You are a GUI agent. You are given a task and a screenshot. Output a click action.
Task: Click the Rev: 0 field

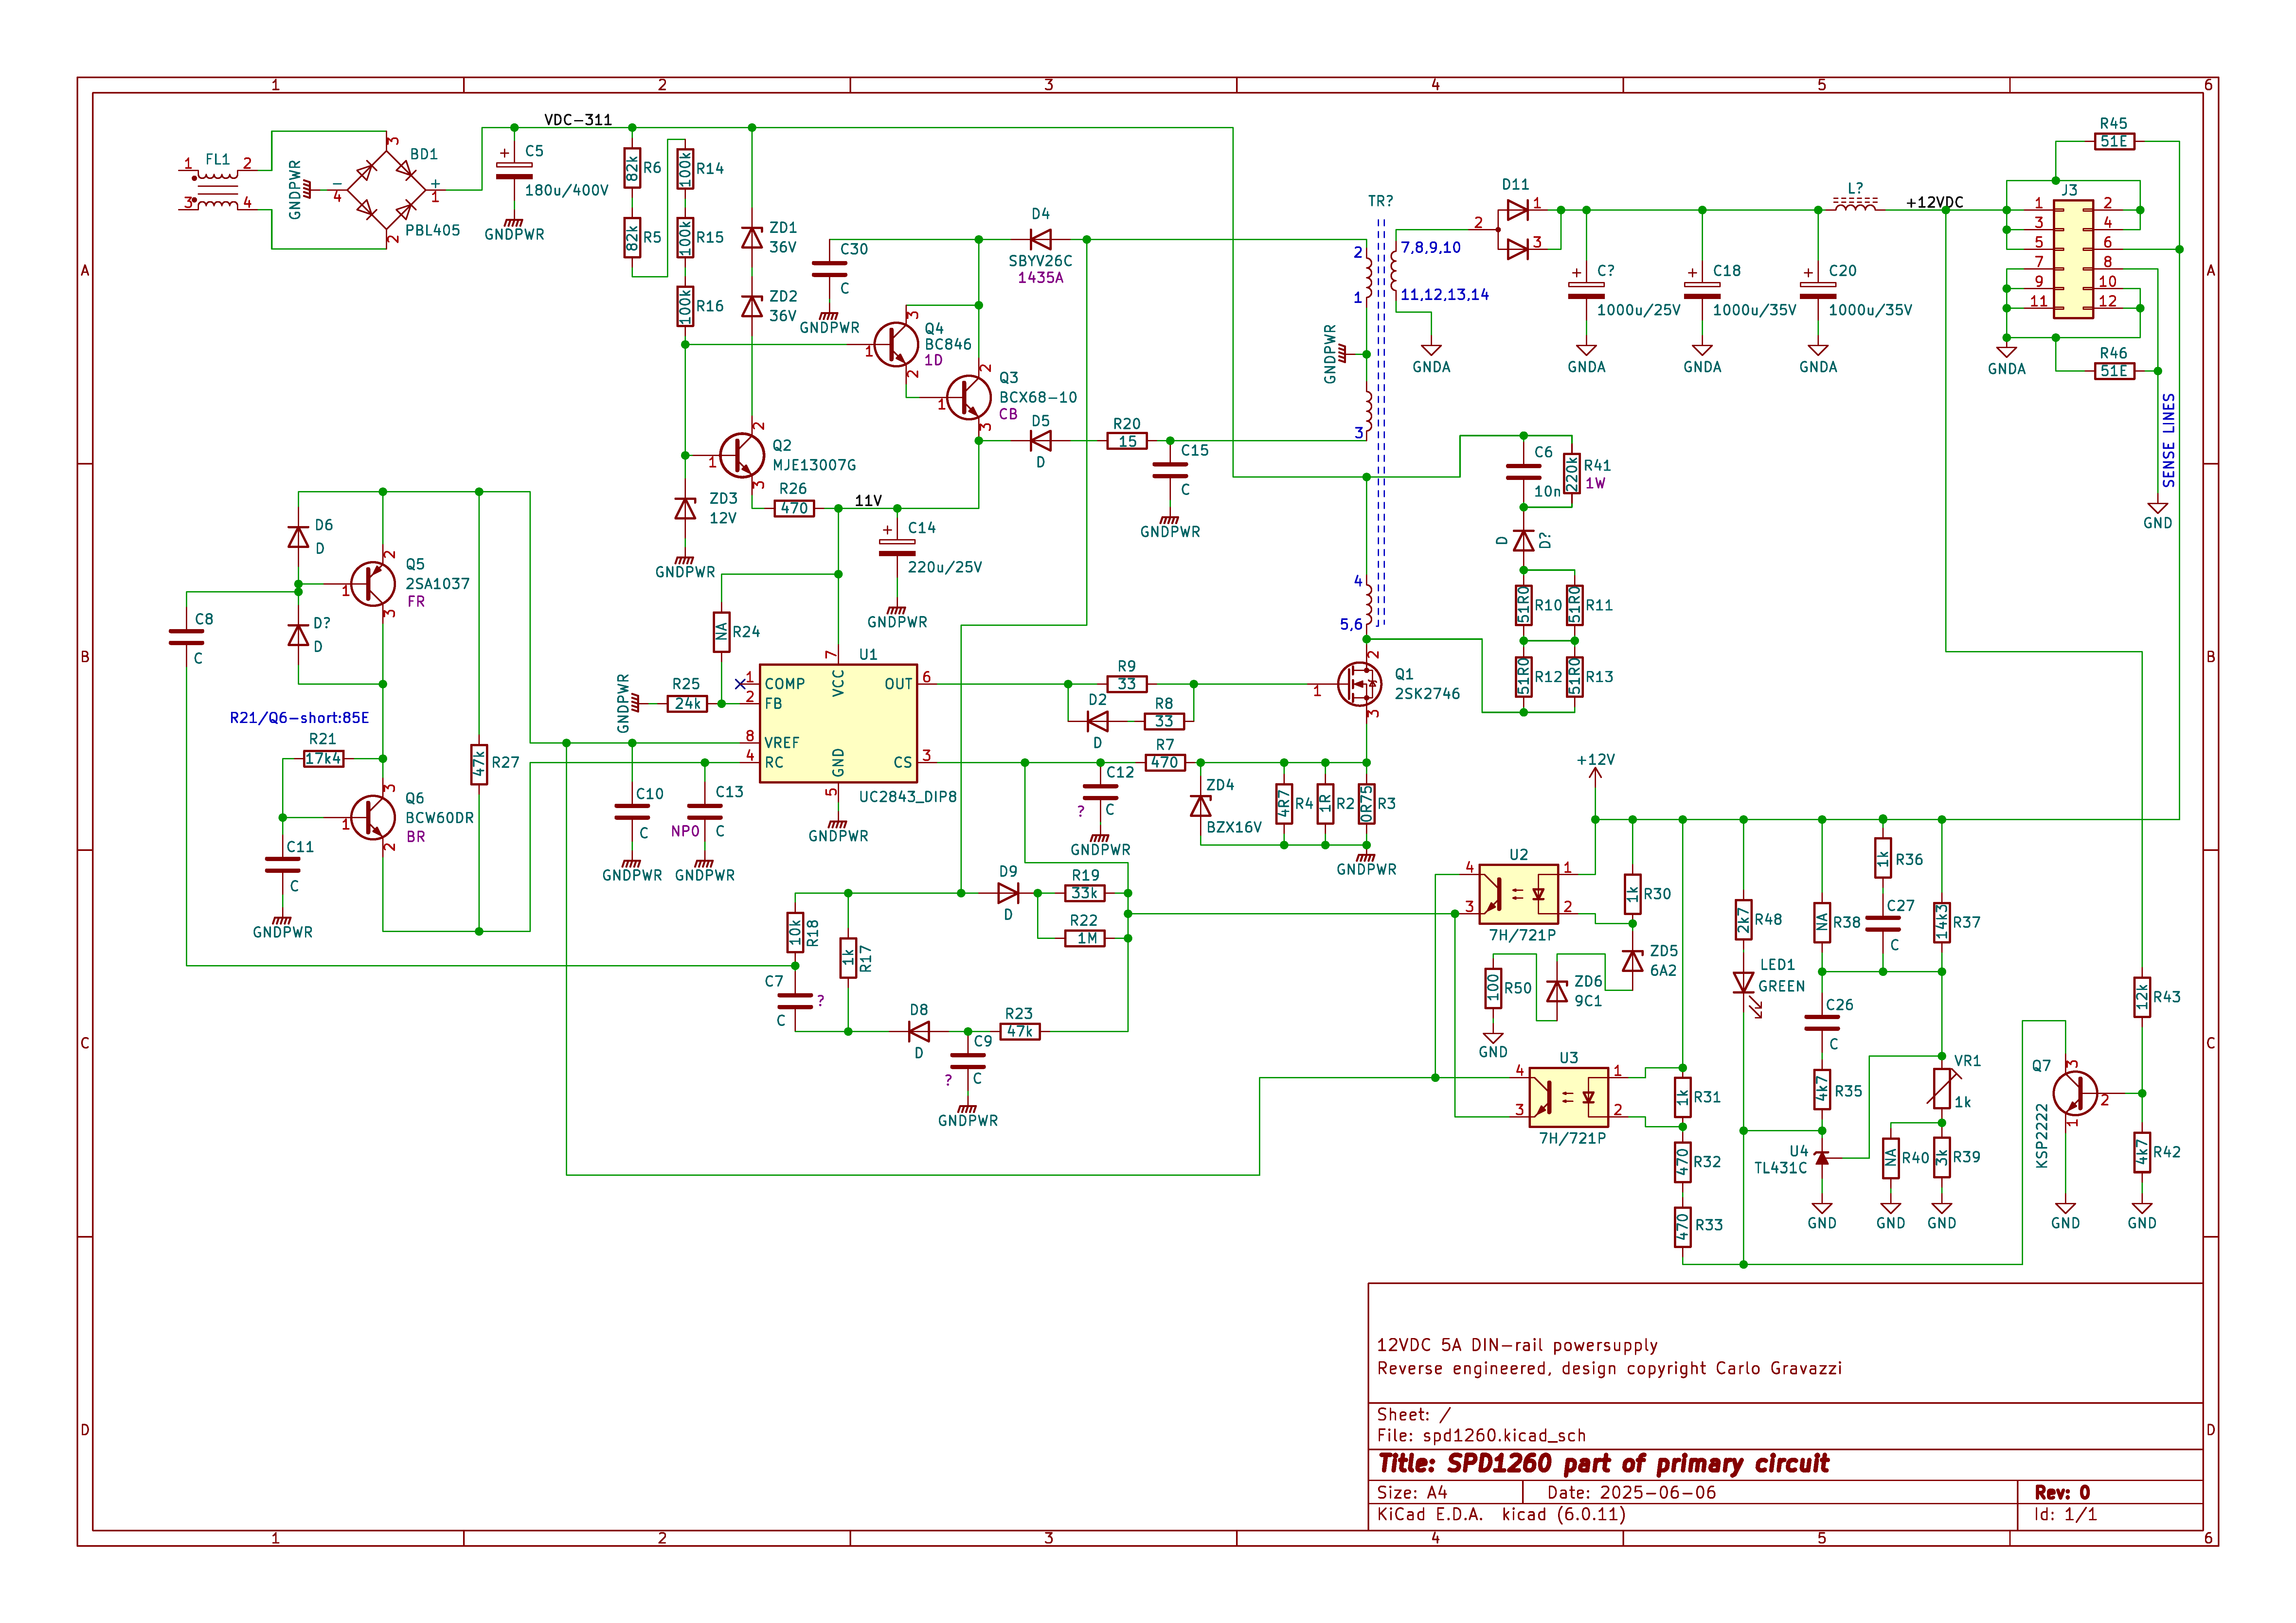pos(2062,1493)
